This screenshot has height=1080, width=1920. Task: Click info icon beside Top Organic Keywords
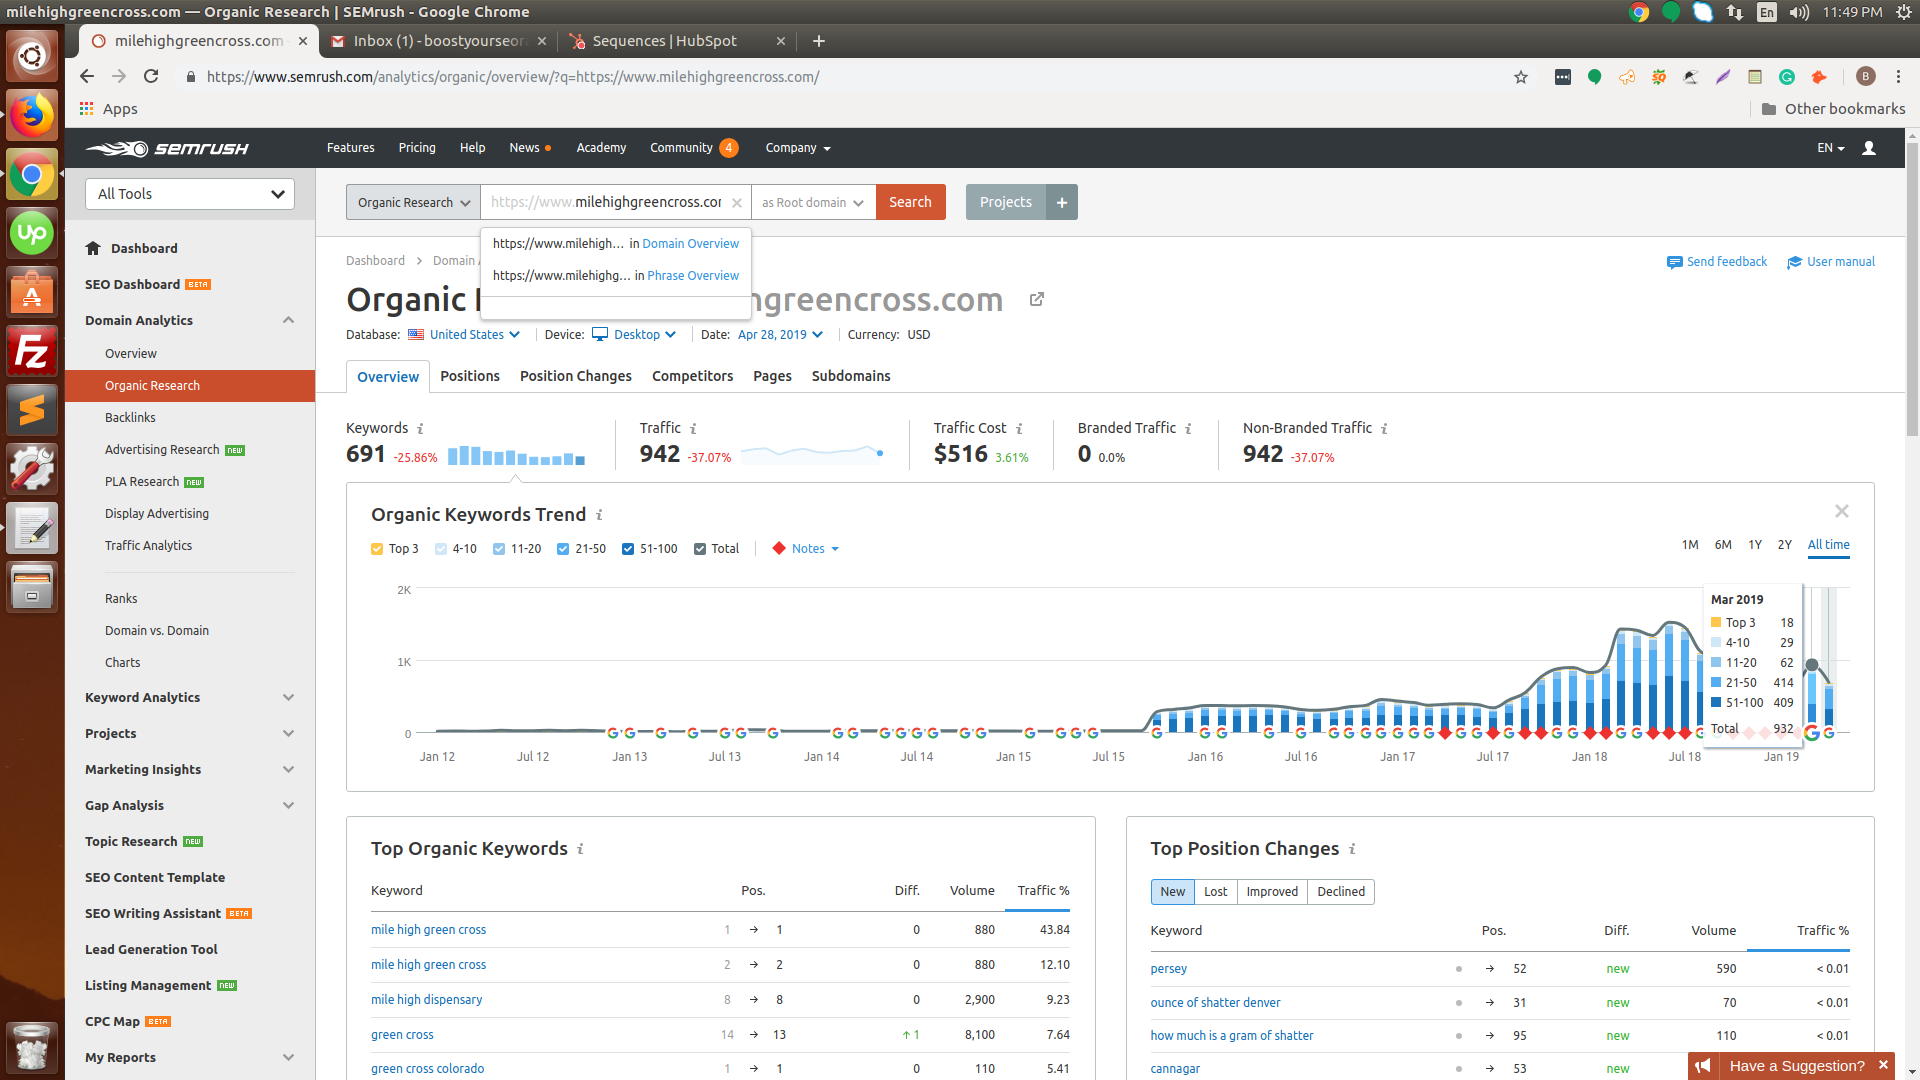click(580, 849)
